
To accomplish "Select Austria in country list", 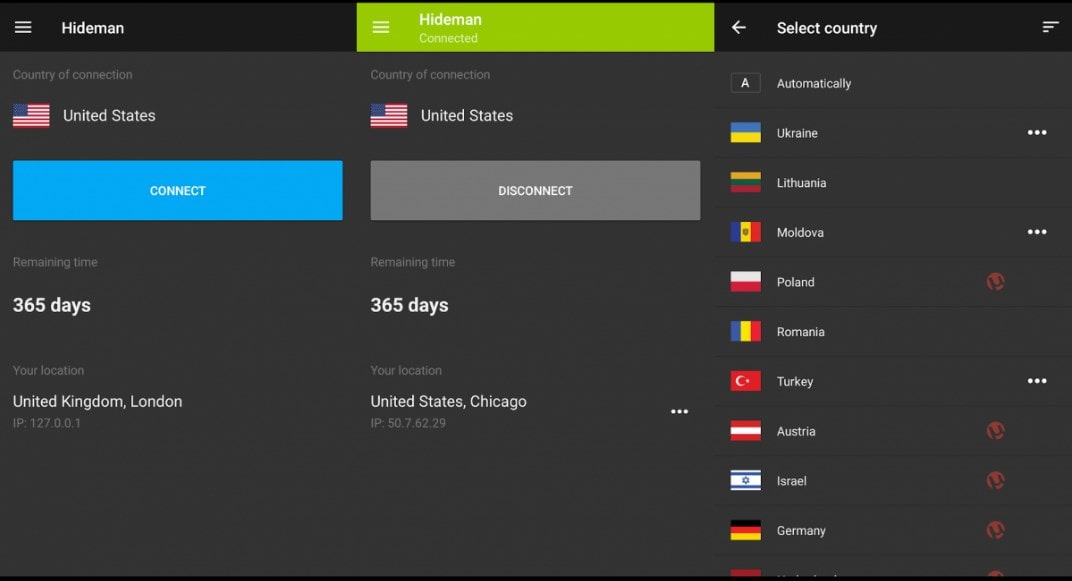I will point(893,431).
